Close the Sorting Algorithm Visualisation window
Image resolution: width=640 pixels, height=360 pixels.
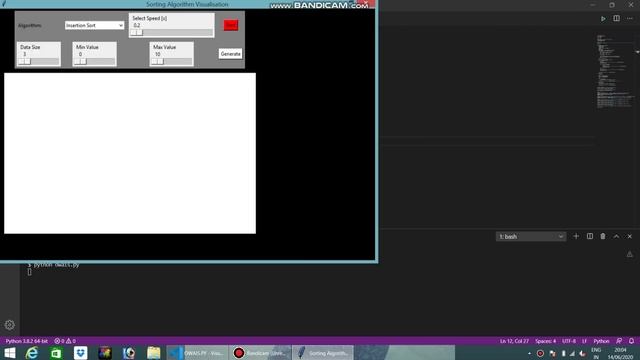click(x=366, y=3)
